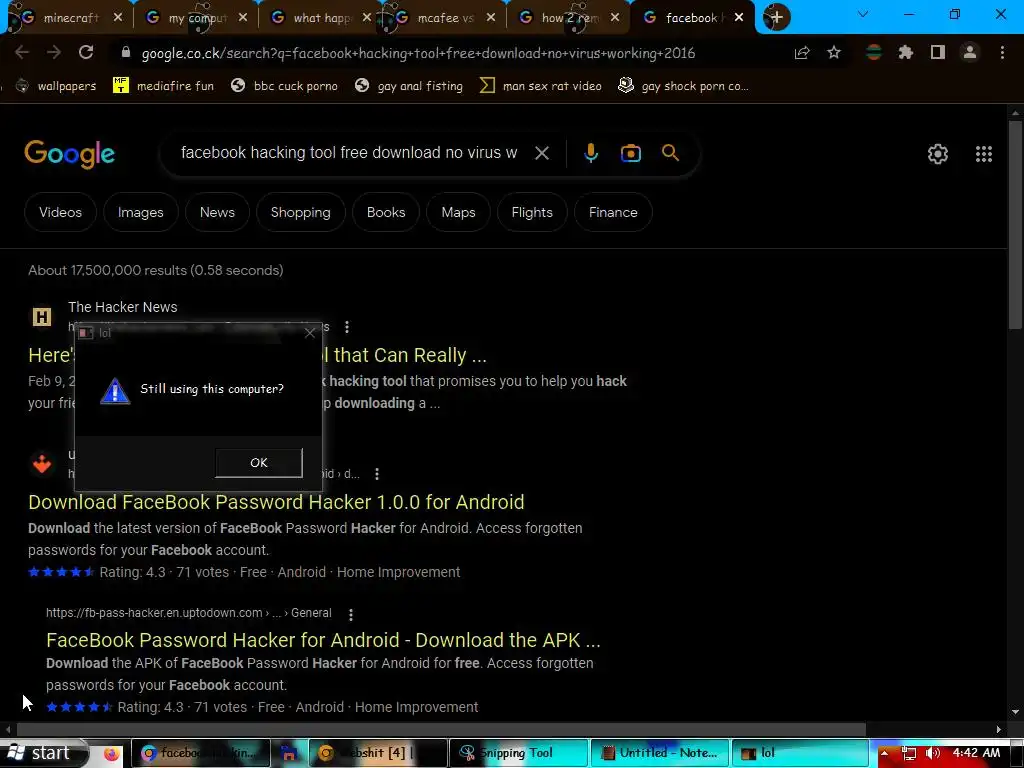Close the lol message dialog
The image size is (1024, 768).
click(310, 333)
